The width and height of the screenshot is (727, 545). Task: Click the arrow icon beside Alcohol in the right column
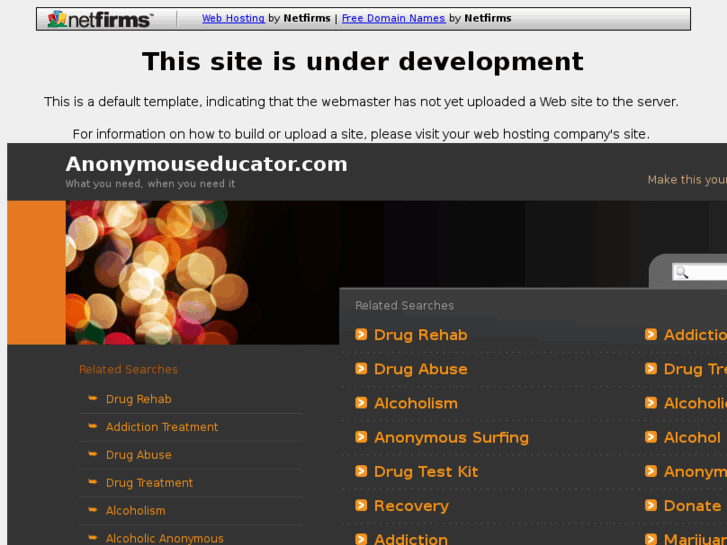(x=651, y=437)
